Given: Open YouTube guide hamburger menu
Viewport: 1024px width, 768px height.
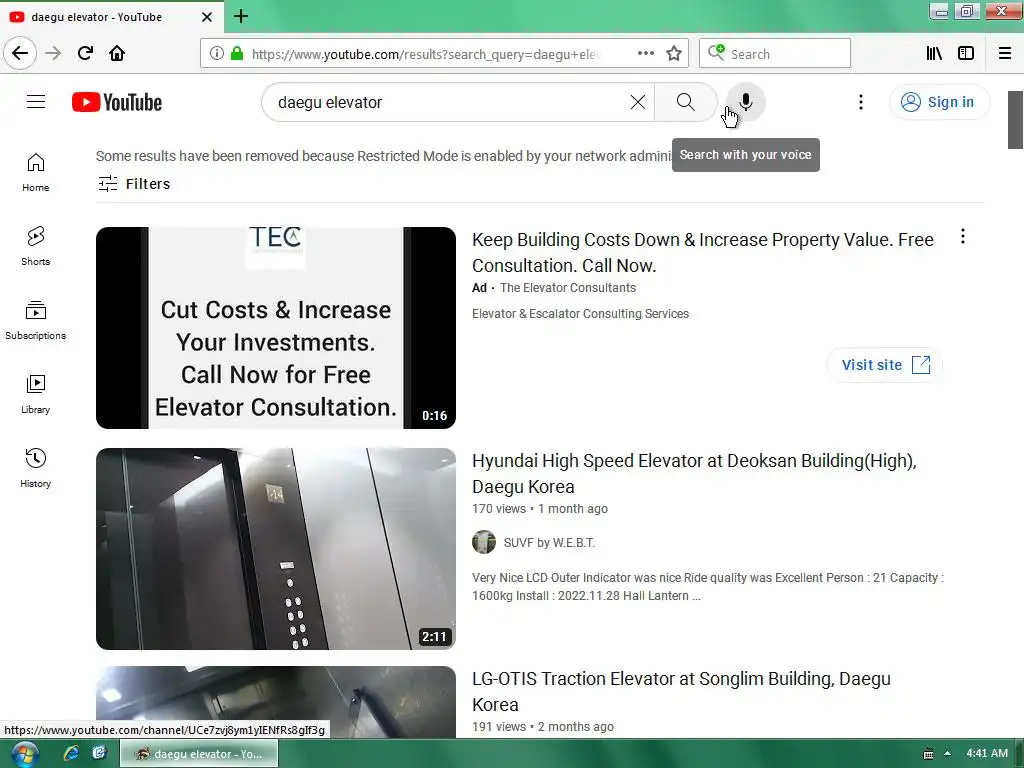Looking at the screenshot, I should click(x=36, y=102).
